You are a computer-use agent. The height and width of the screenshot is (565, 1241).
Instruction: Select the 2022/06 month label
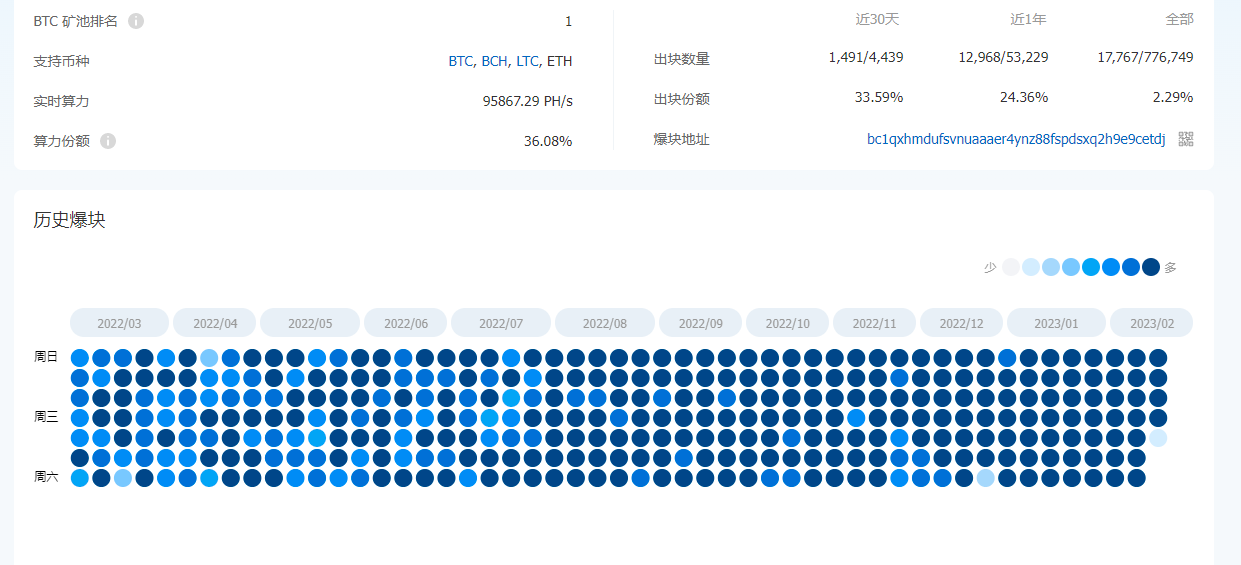(406, 323)
